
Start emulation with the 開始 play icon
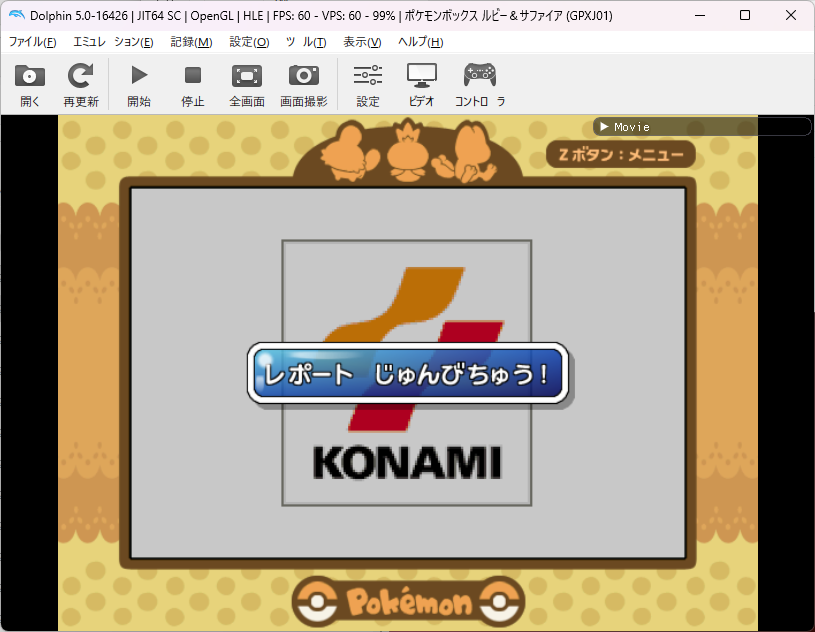(139, 75)
